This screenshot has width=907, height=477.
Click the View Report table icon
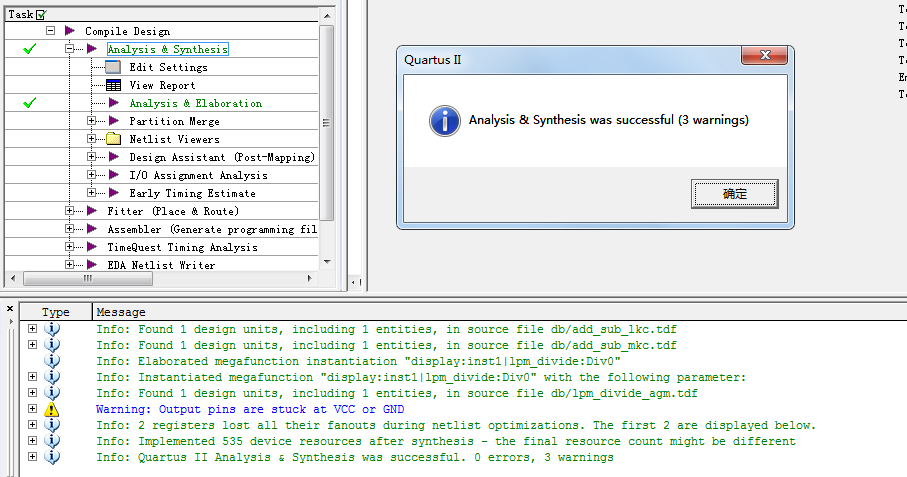[113, 85]
